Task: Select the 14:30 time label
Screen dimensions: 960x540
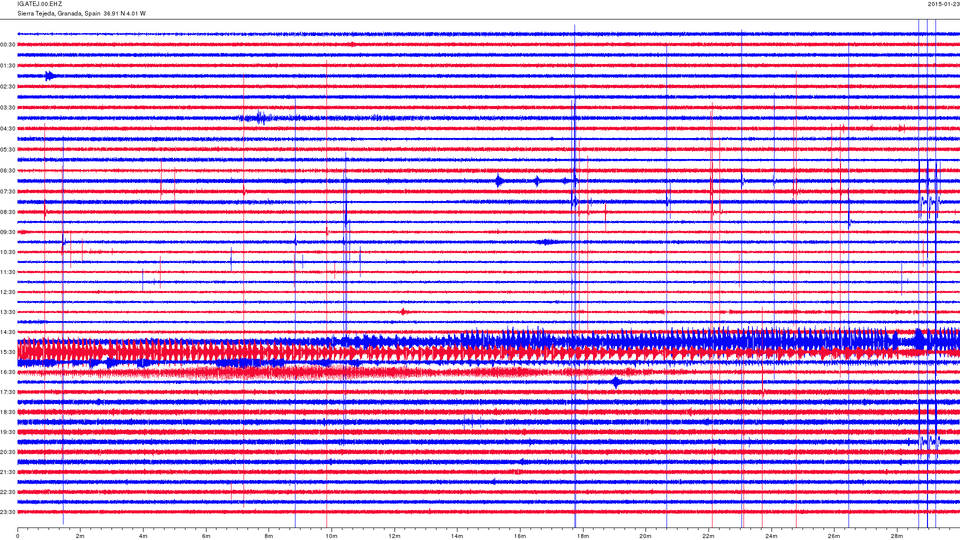Action: click(x=8, y=332)
